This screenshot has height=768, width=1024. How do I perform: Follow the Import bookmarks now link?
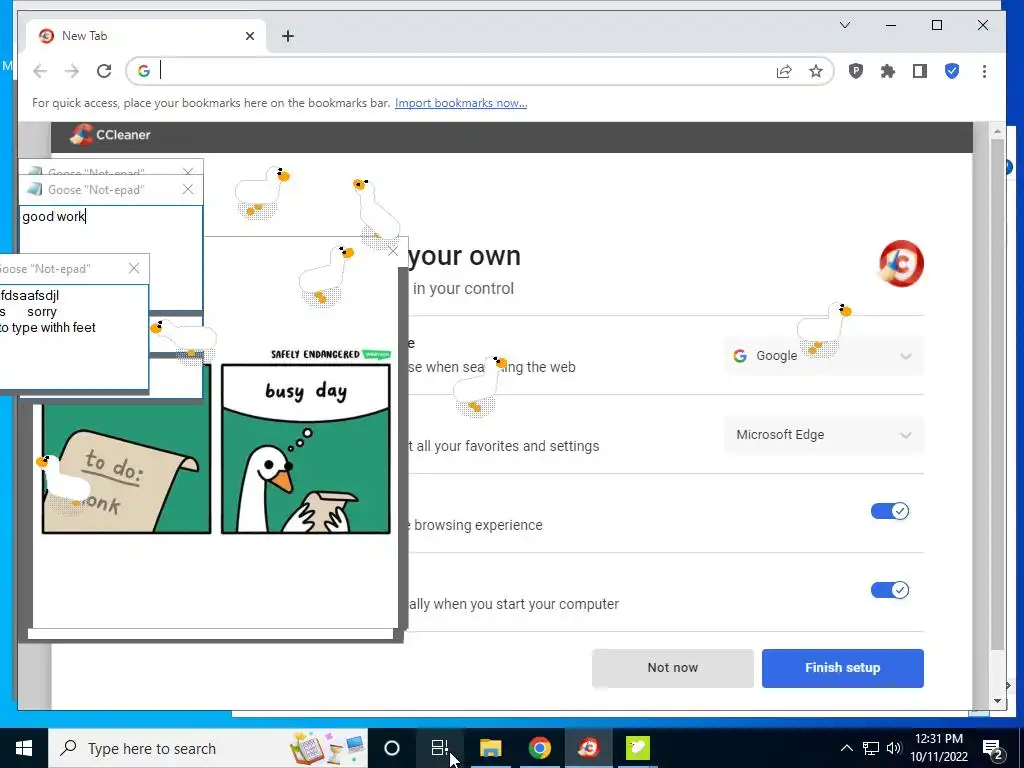tap(461, 103)
